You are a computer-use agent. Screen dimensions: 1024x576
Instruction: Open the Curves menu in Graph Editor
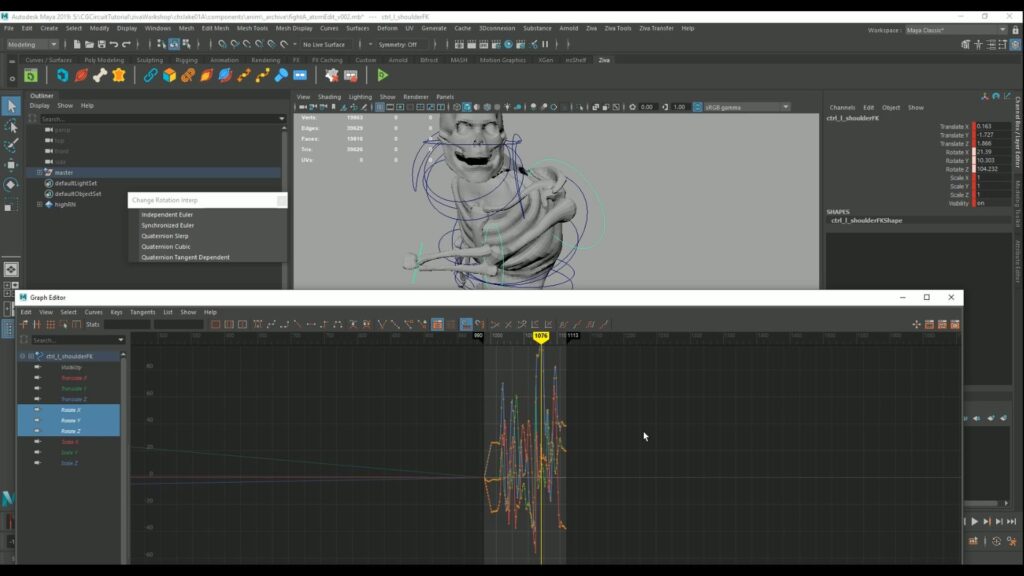[x=93, y=312]
